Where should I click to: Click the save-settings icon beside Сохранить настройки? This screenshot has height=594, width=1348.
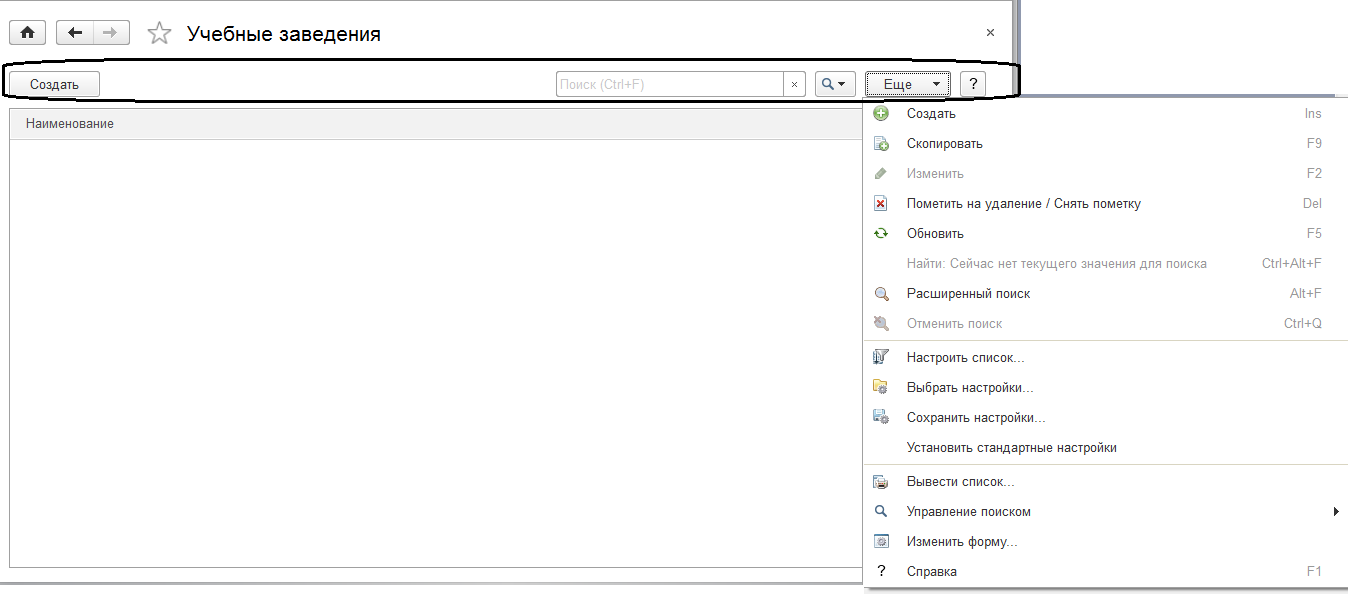point(881,418)
